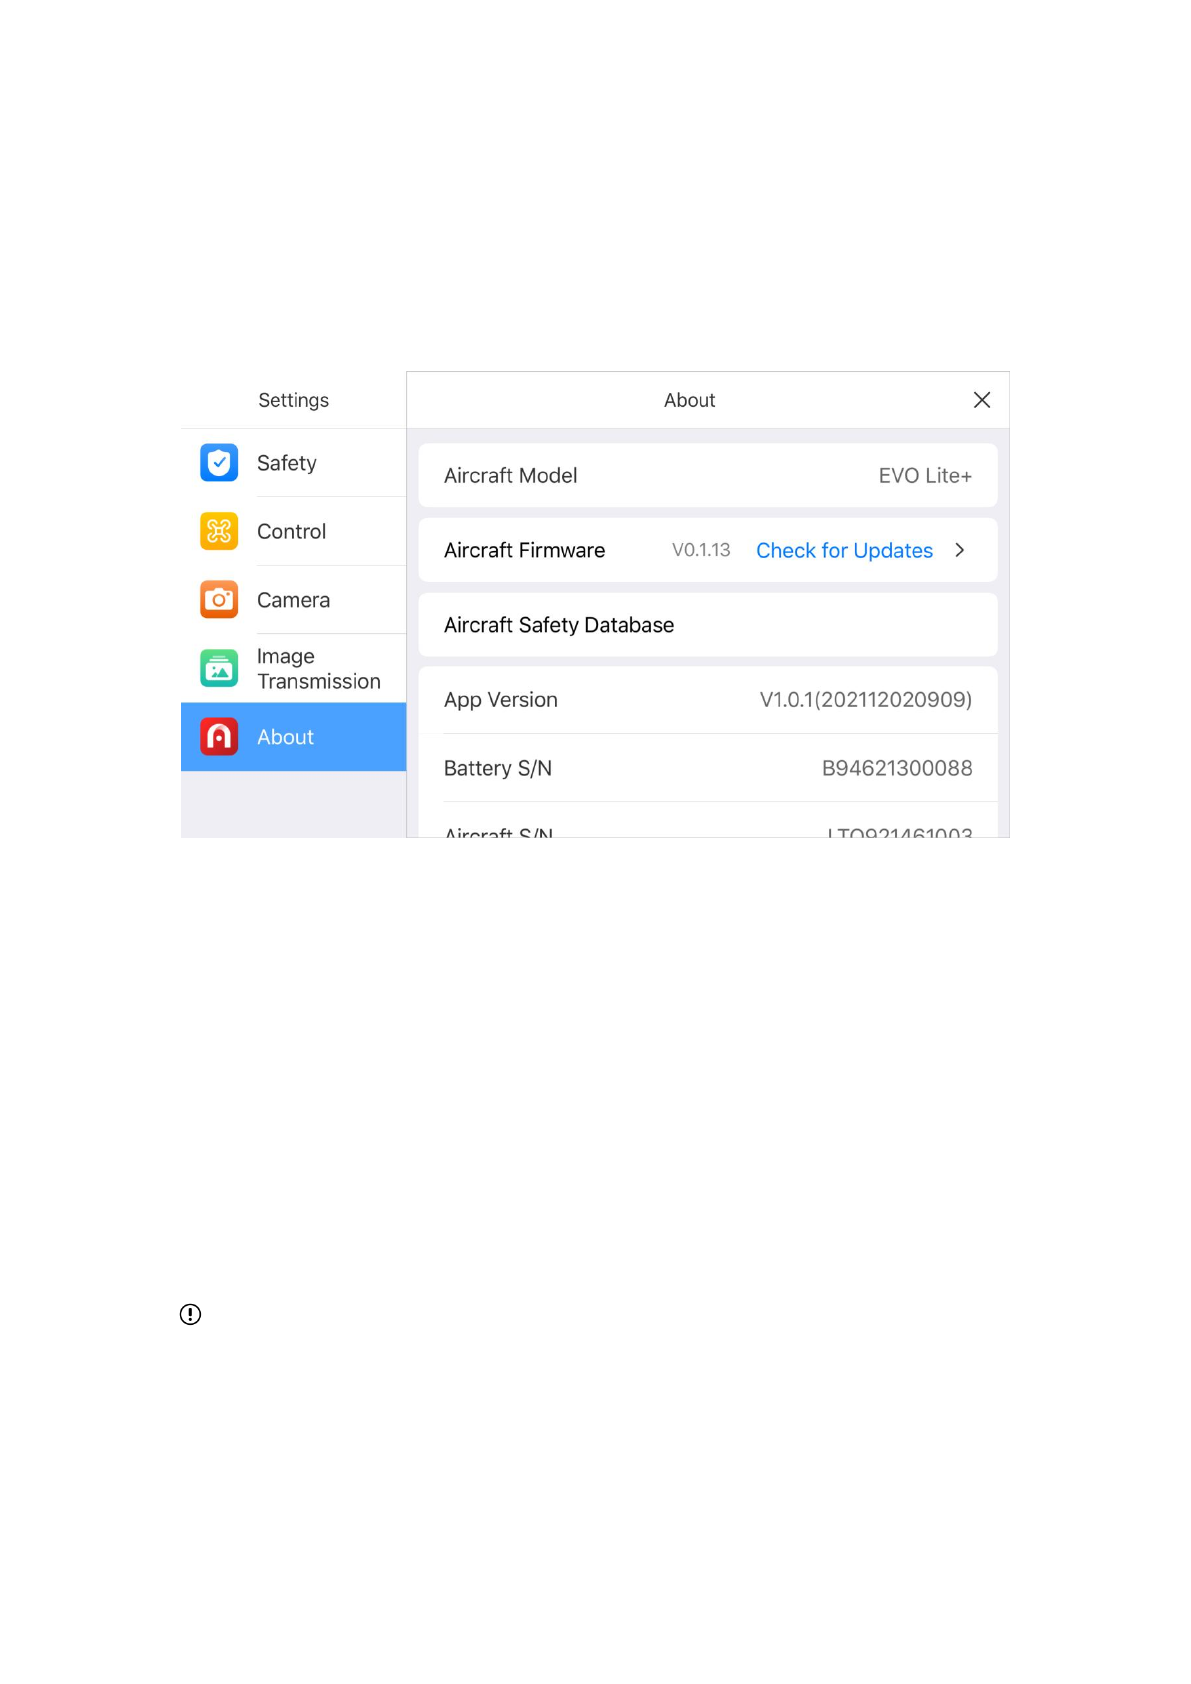Click battery serial B94621300088
Viewport: 1191px width, 1684px height.
[897, 768]
